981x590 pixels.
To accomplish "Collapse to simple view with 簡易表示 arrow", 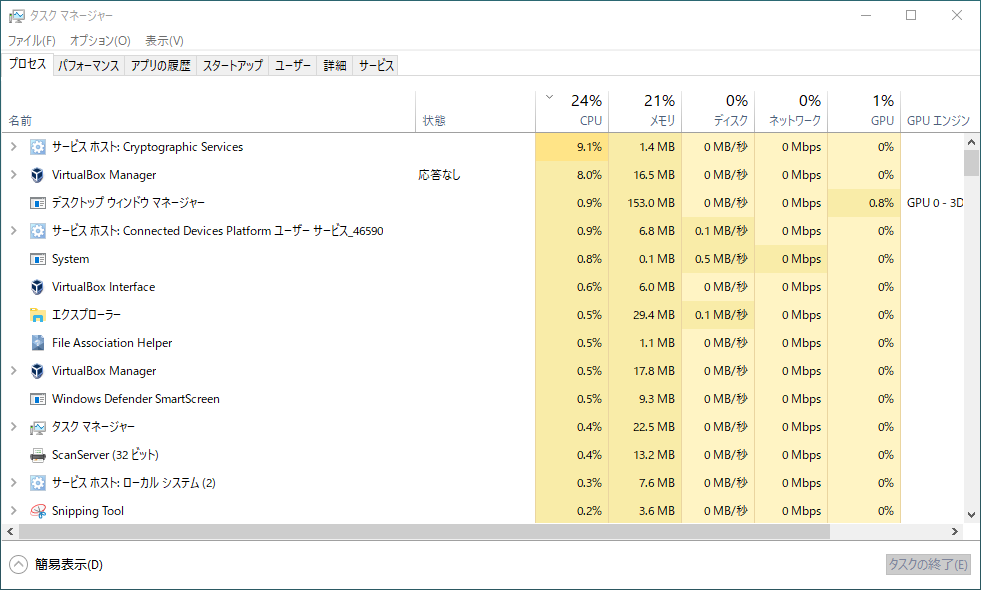I will pyautogui.click(x=19, y=564).
